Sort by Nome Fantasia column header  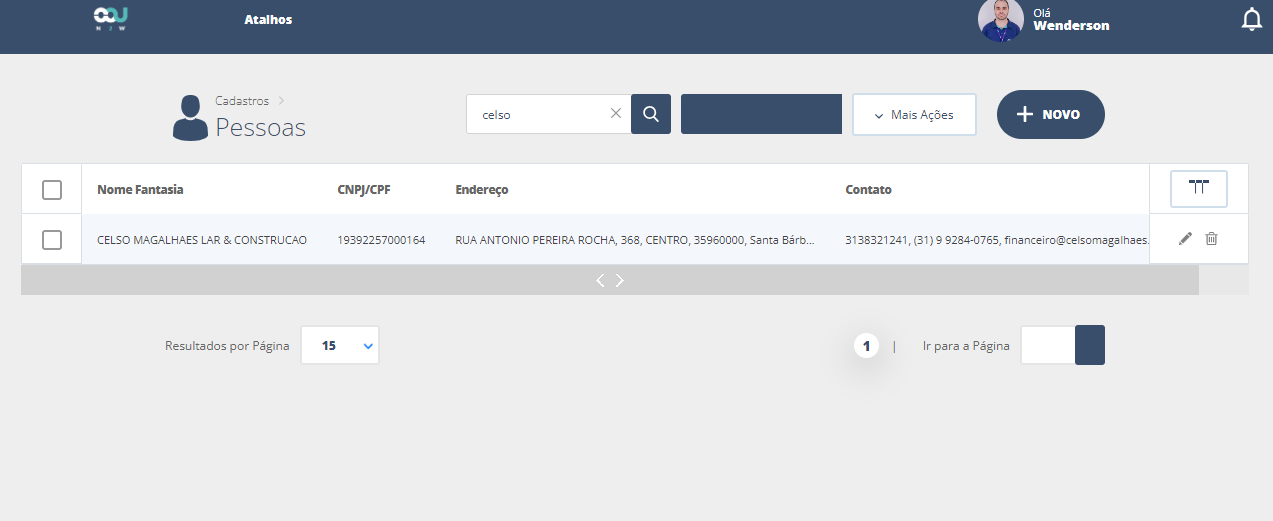pyautogui.click(x=140, y=189)
